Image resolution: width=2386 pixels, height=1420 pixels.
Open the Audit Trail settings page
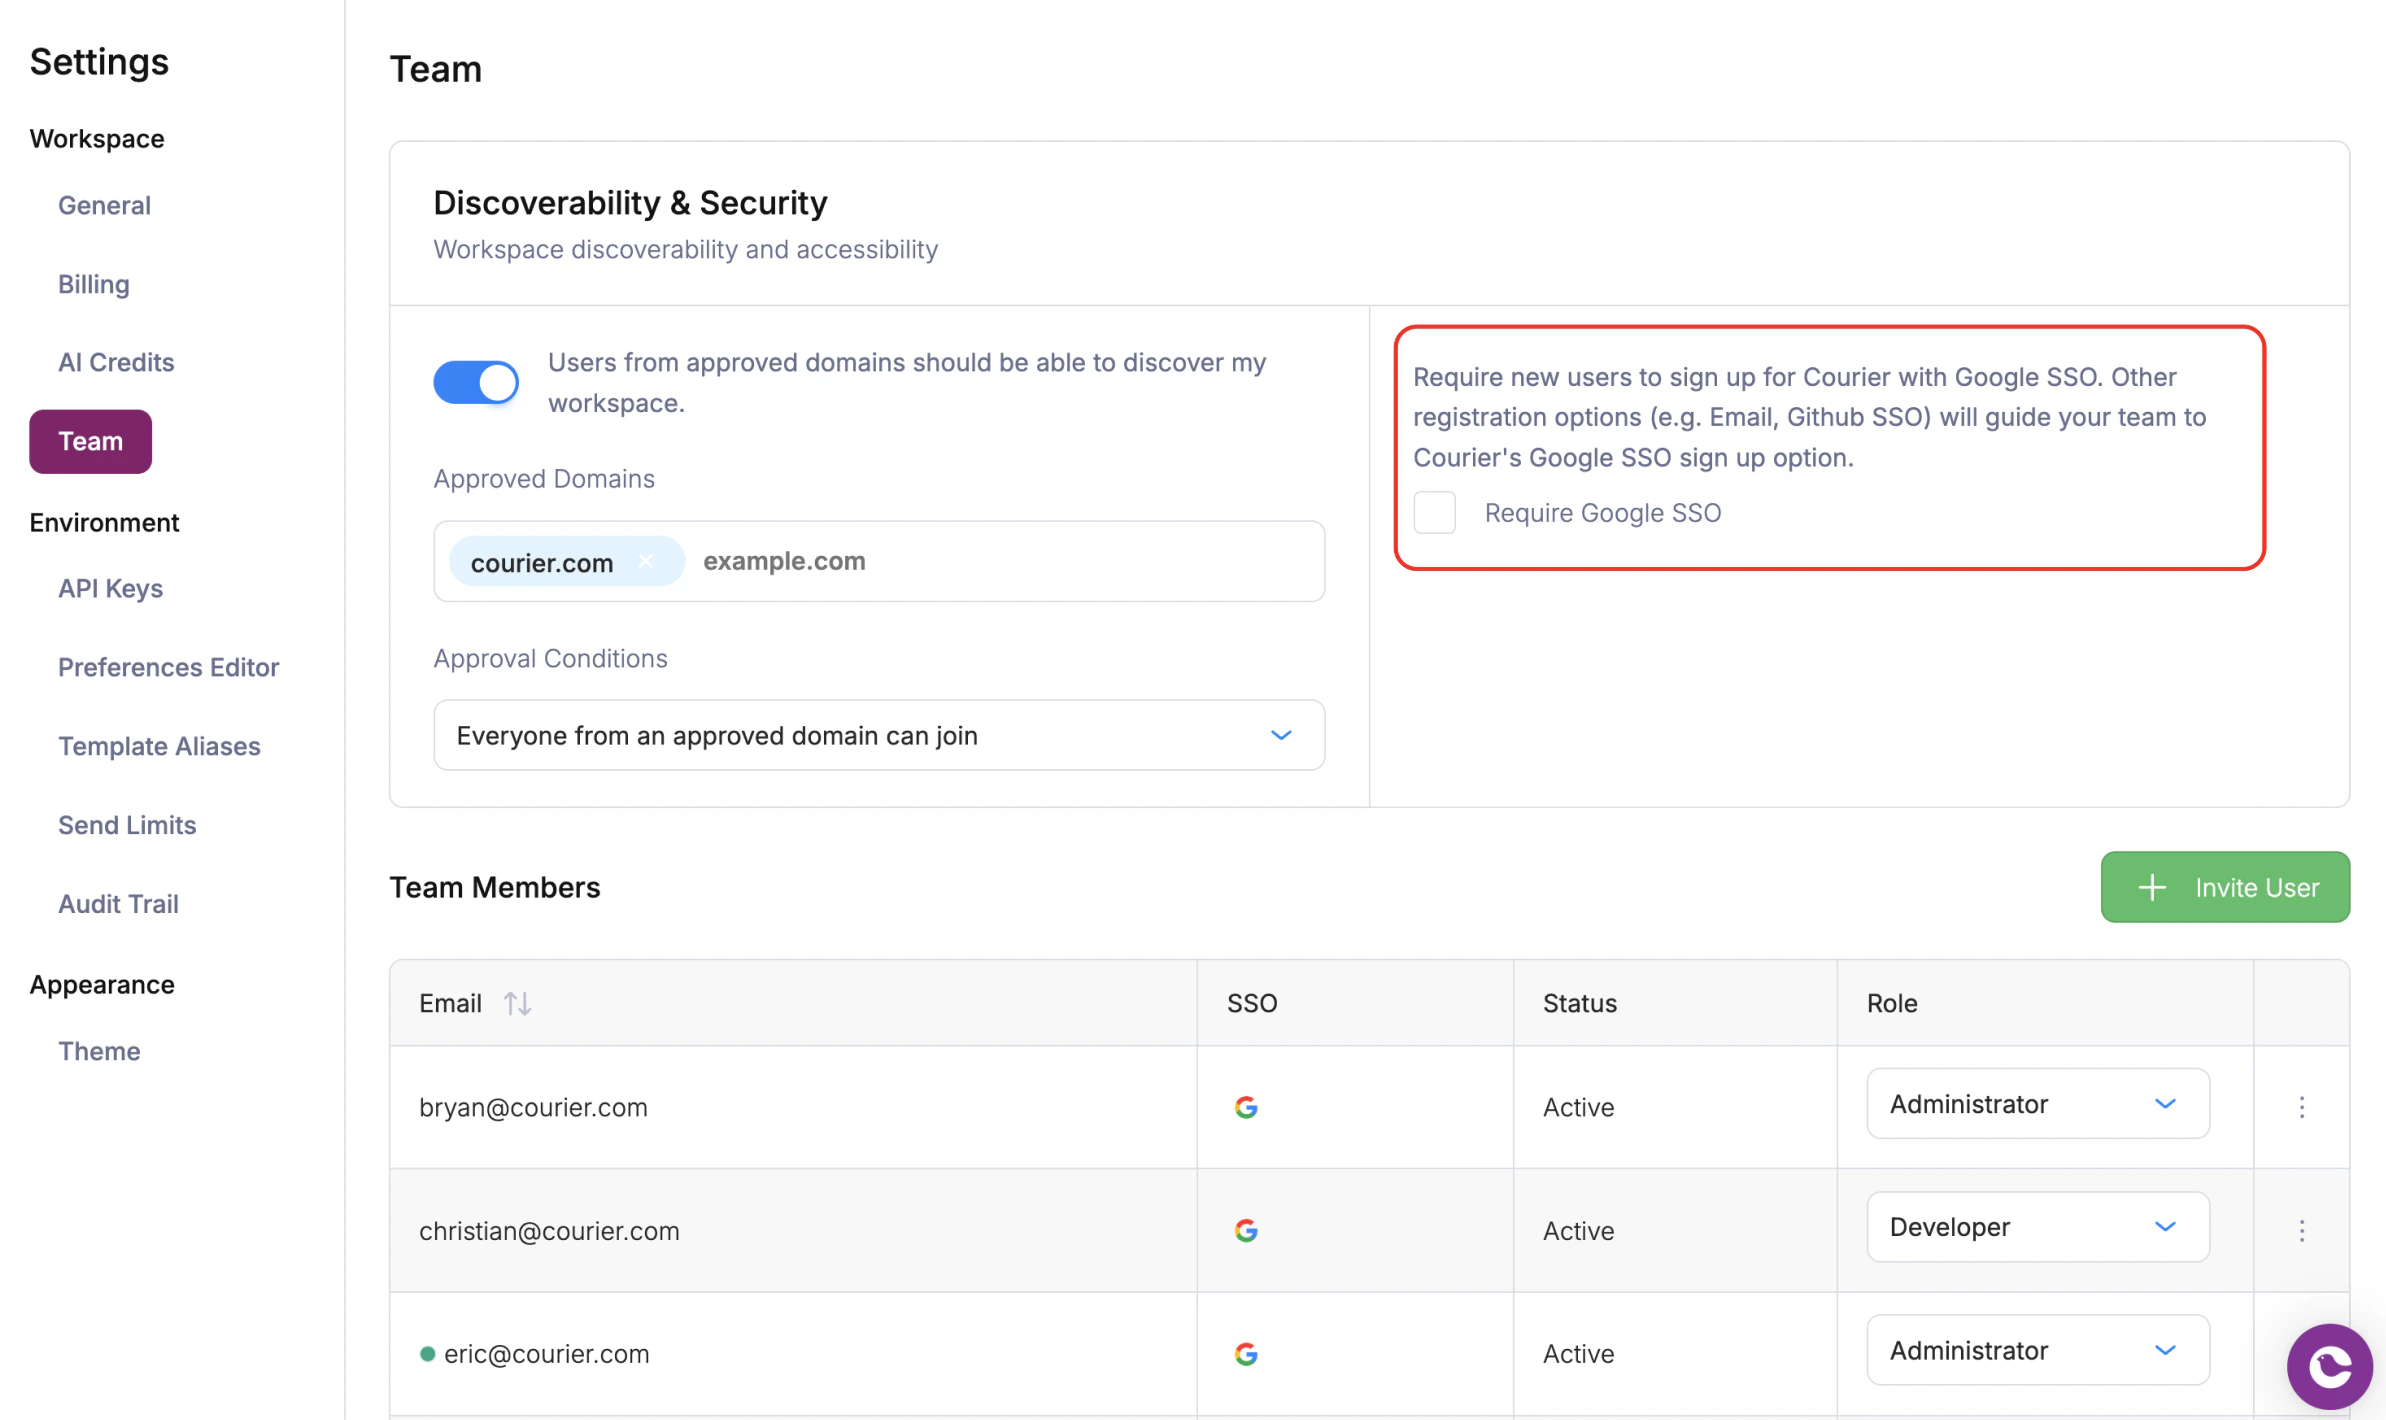(118, 903)
